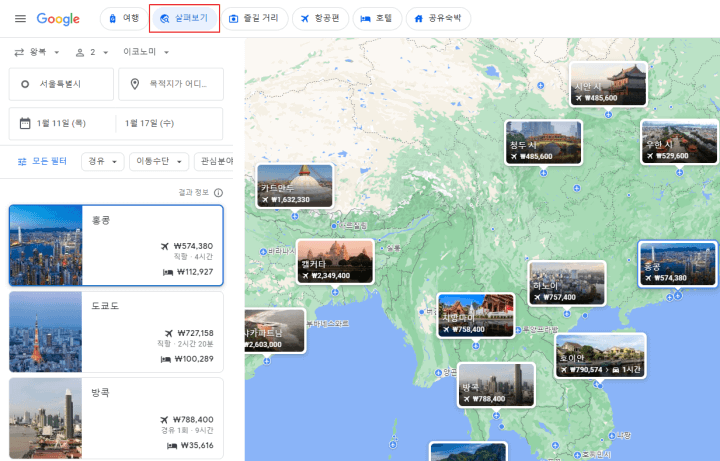Expand the 이코노미 seat class dropdown
Screen dimensions: 720x461
click(146, 52)
